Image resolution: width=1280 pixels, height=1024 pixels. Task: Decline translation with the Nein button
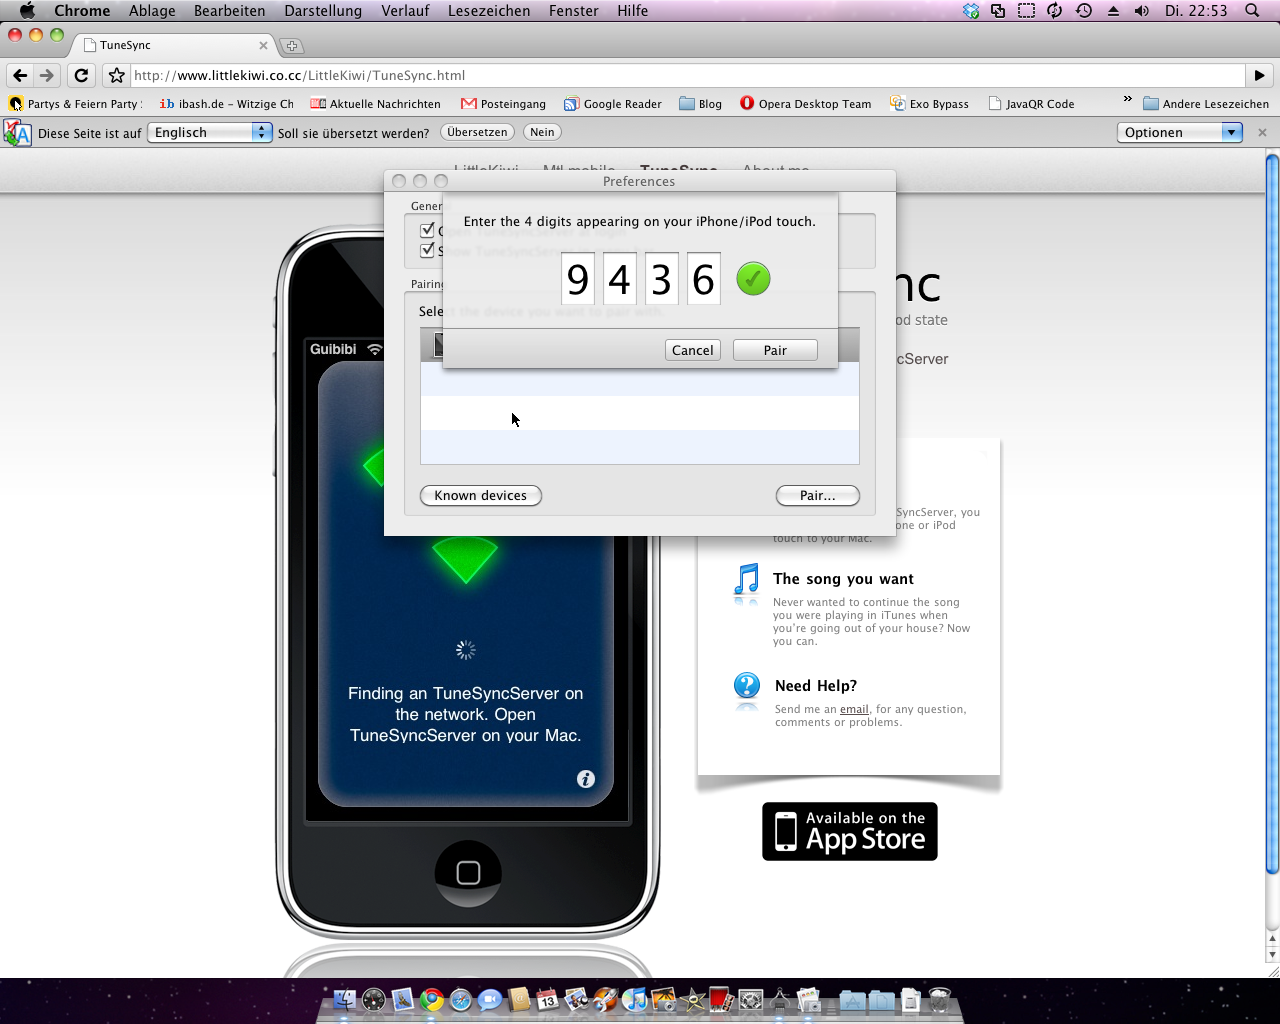click(x=542, y=132)
